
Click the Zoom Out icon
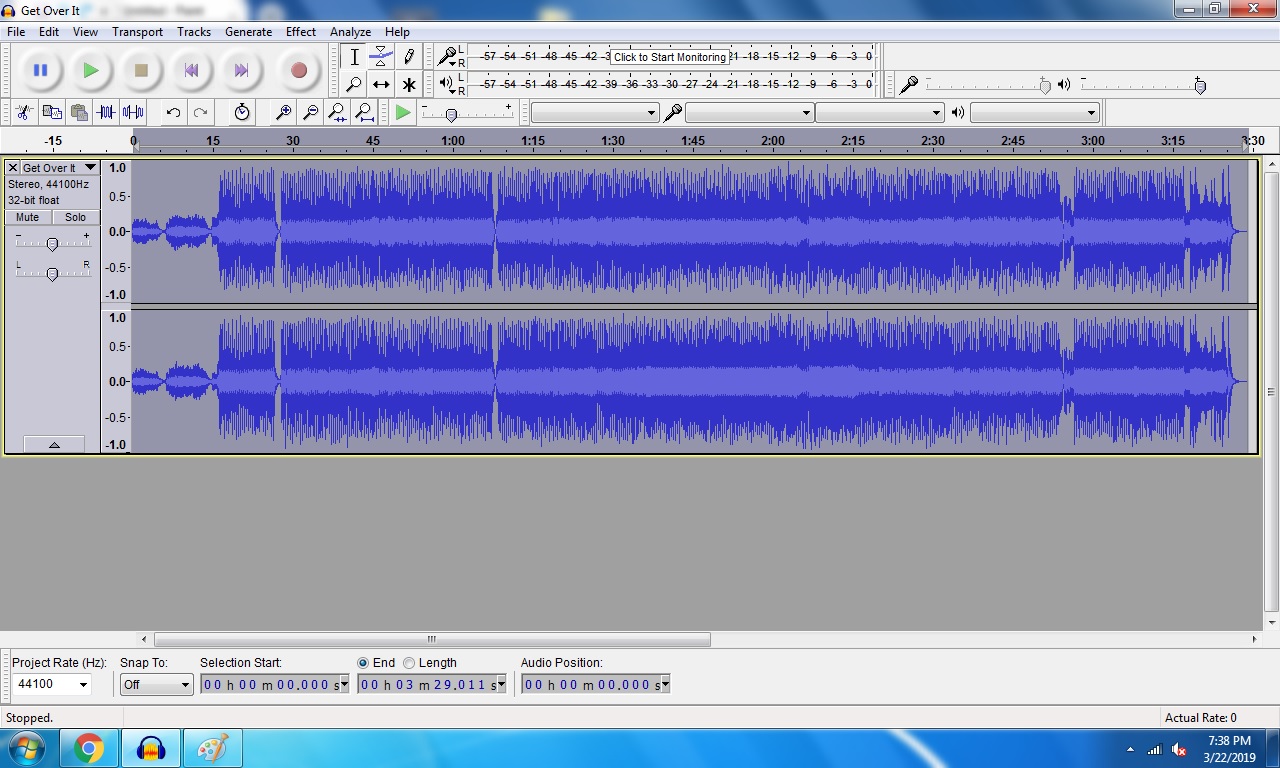click(311, 113)
